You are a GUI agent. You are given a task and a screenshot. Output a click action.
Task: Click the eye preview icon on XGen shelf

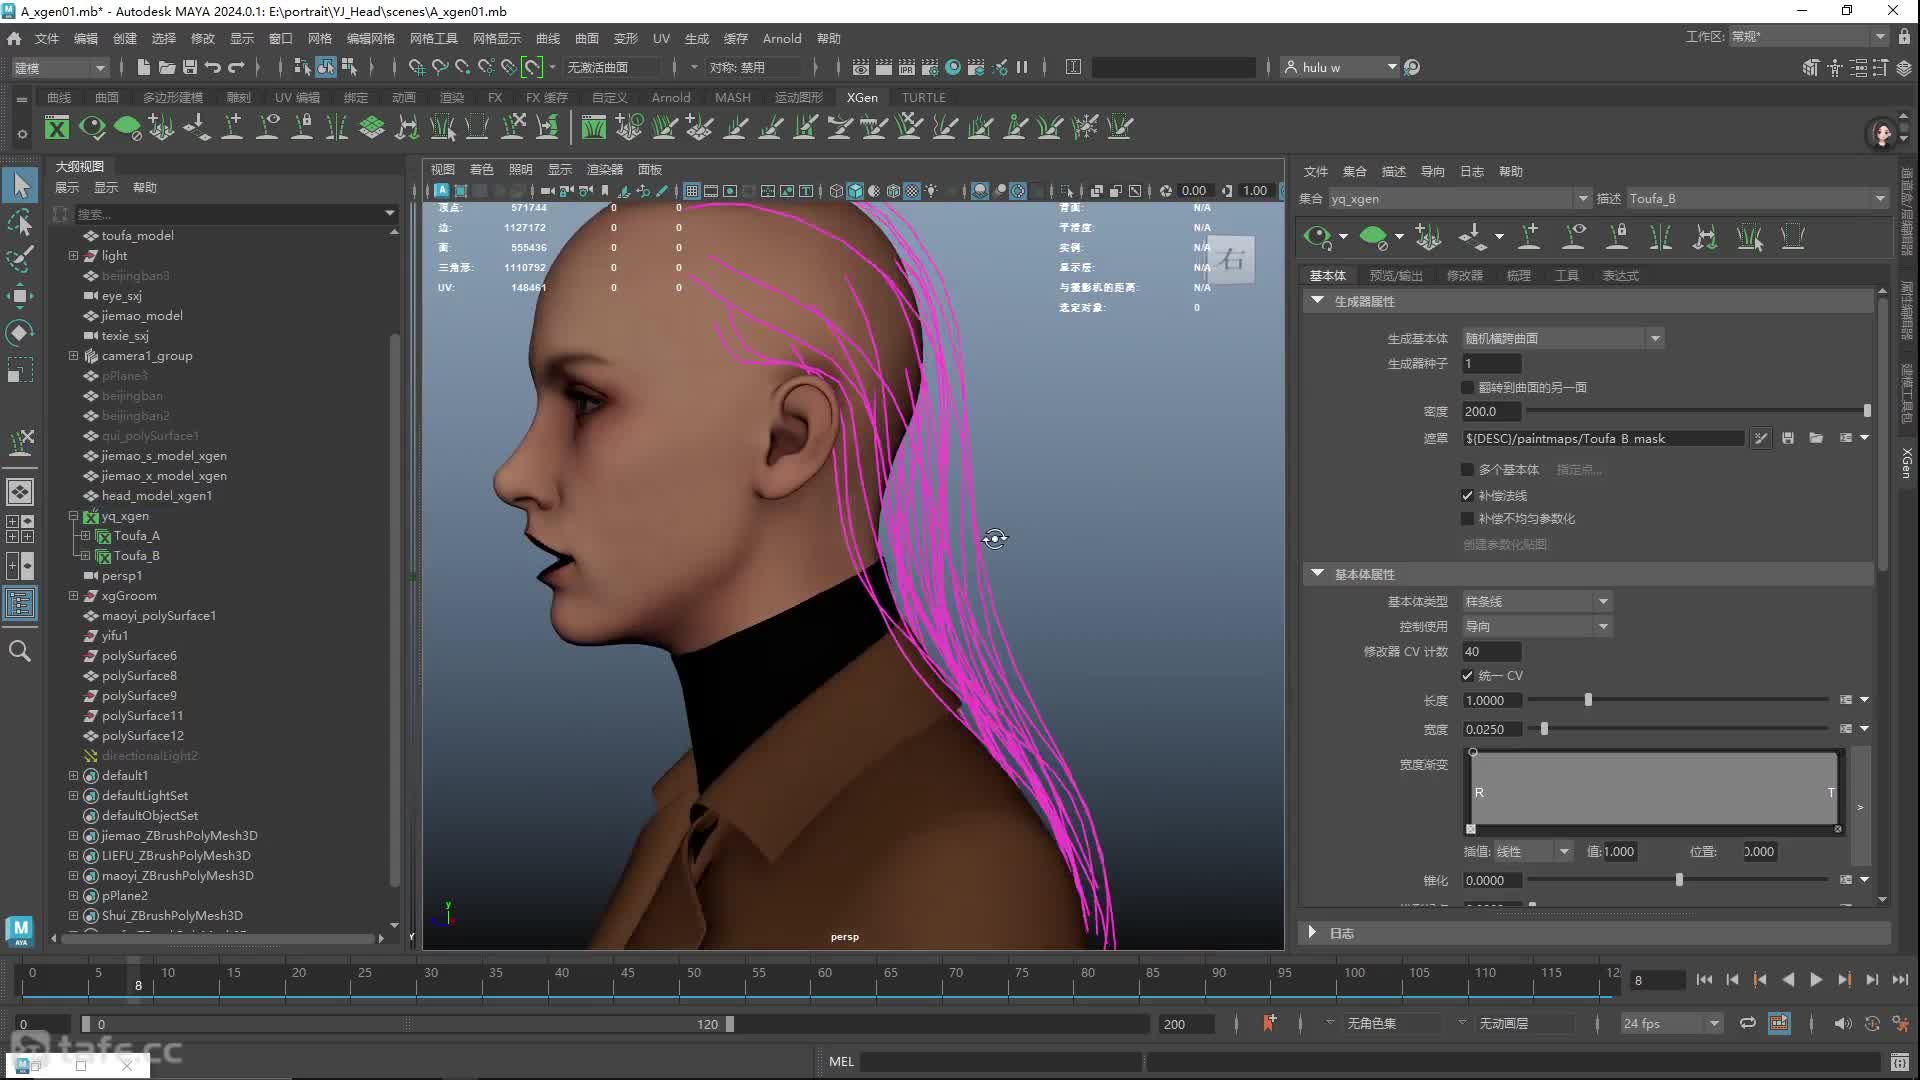point(92,127)
